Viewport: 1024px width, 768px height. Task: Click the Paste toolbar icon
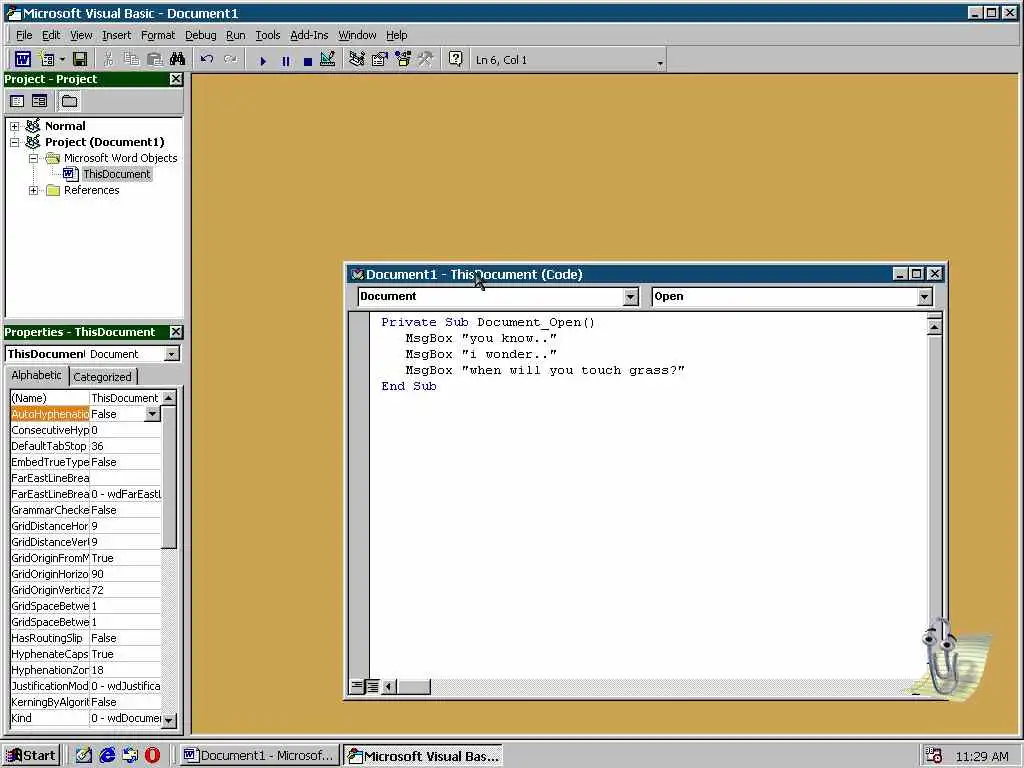click(155, 59)
